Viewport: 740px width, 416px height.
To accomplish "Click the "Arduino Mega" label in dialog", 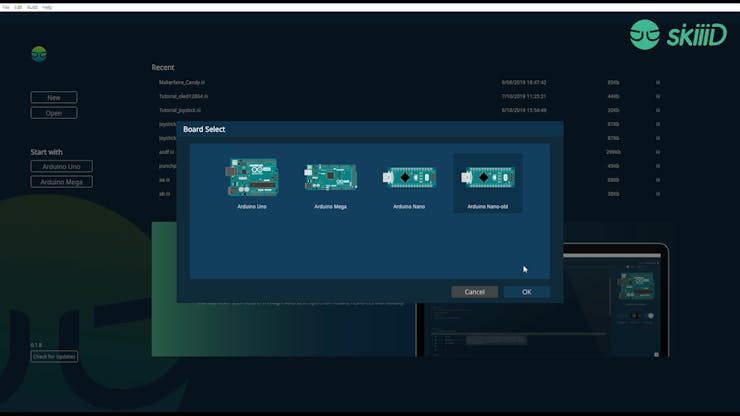I will coord(330,207).
